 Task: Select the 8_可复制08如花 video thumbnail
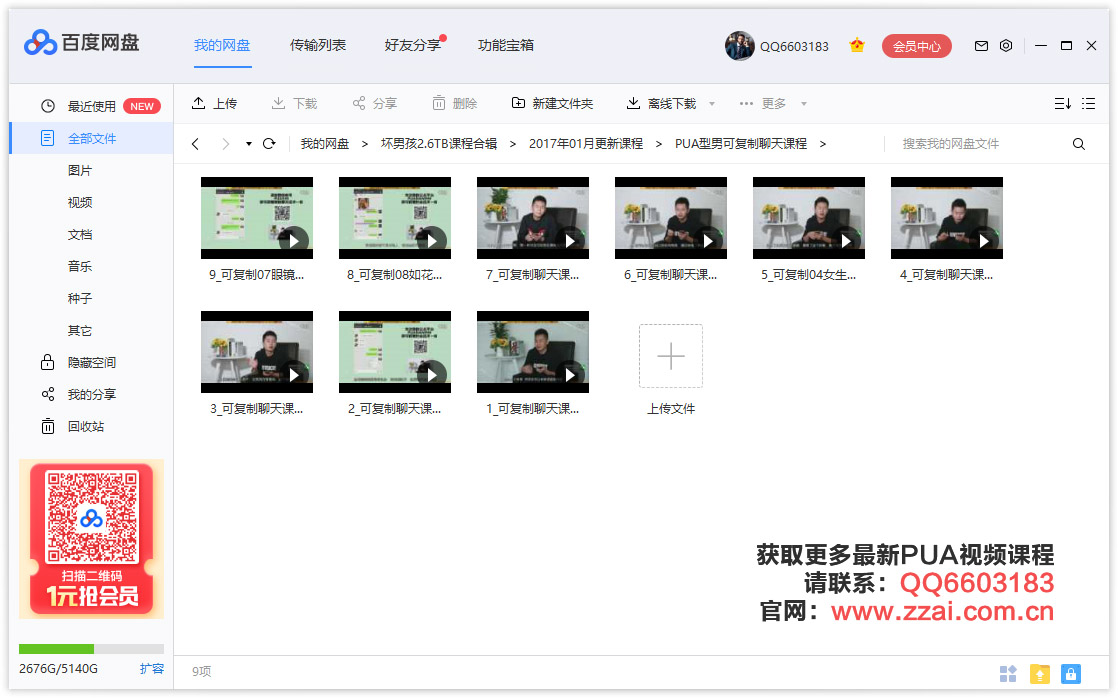pos(395,218)
